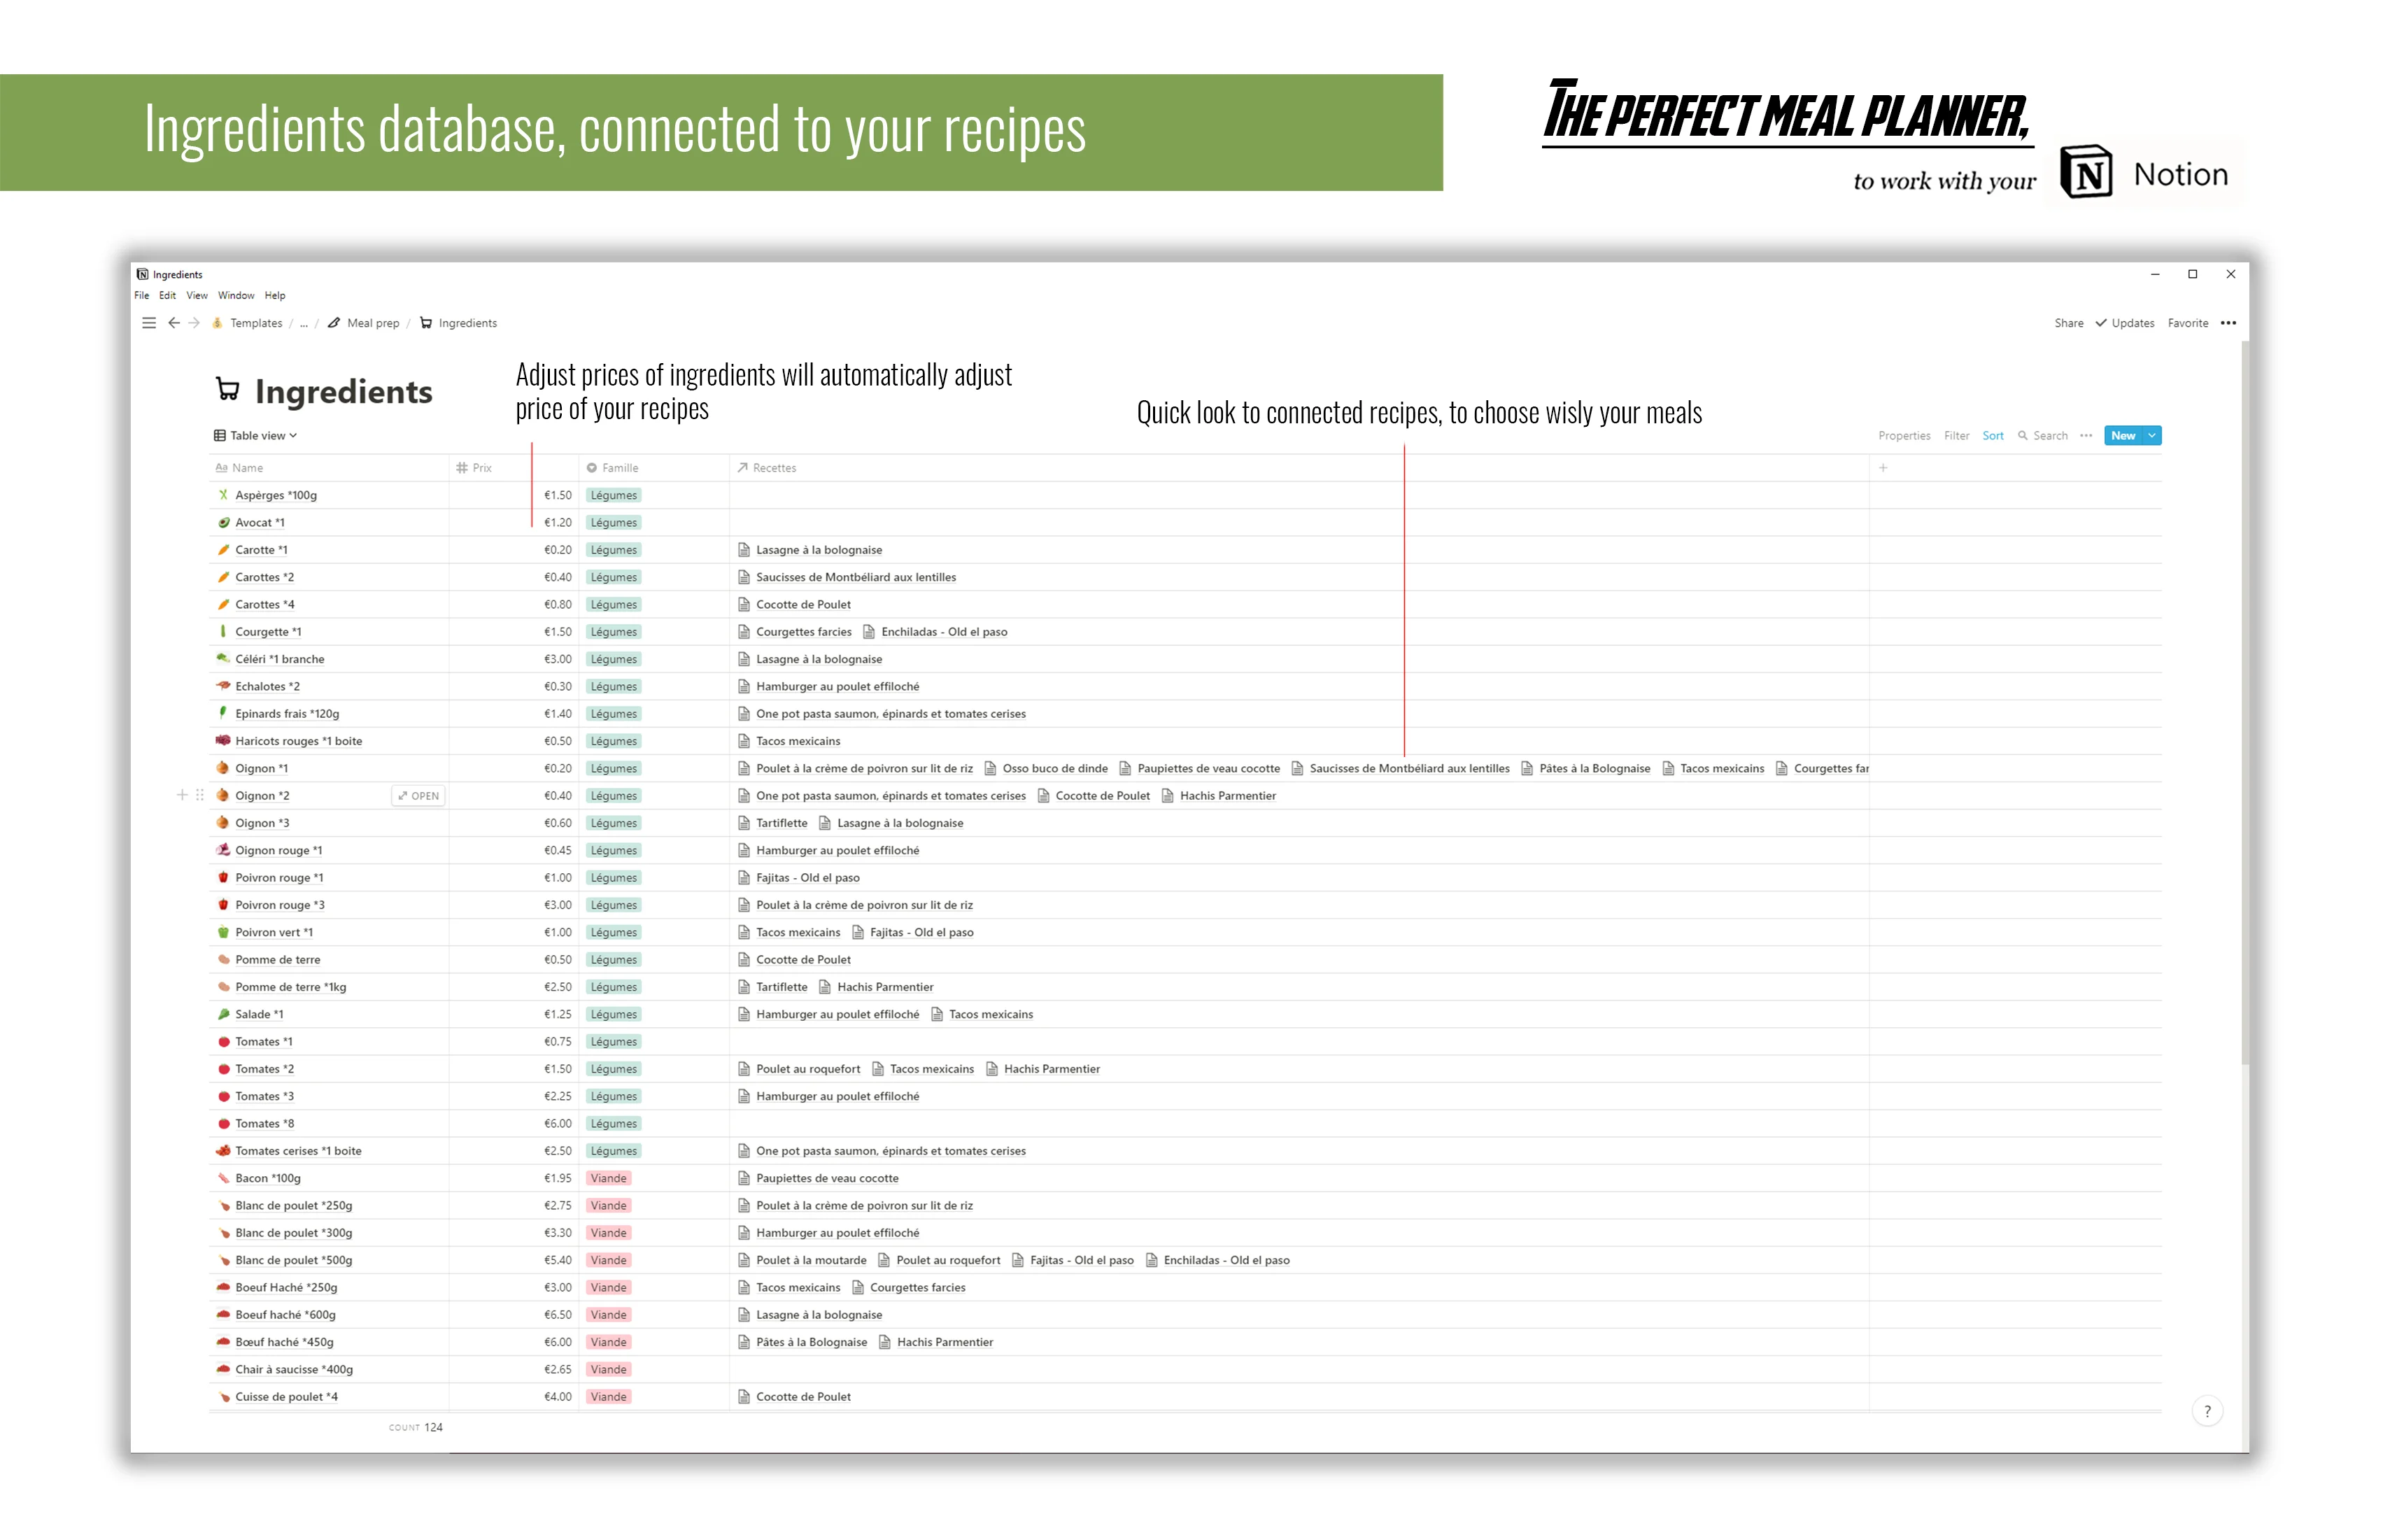Viewport: 2383px width, 1540px height.
Task: Open the dropdown arrow on New button
Action: [2152, 435]
